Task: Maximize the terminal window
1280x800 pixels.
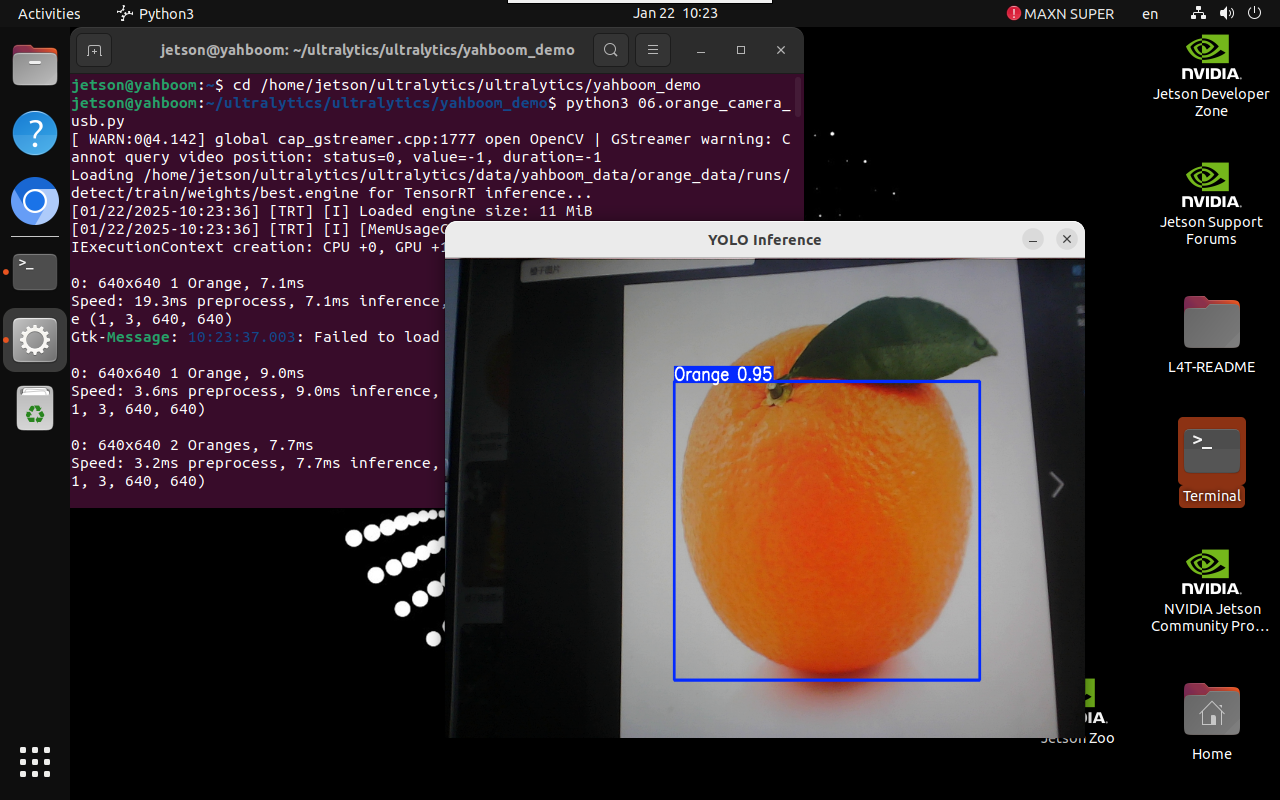Action: click(741, 50)
